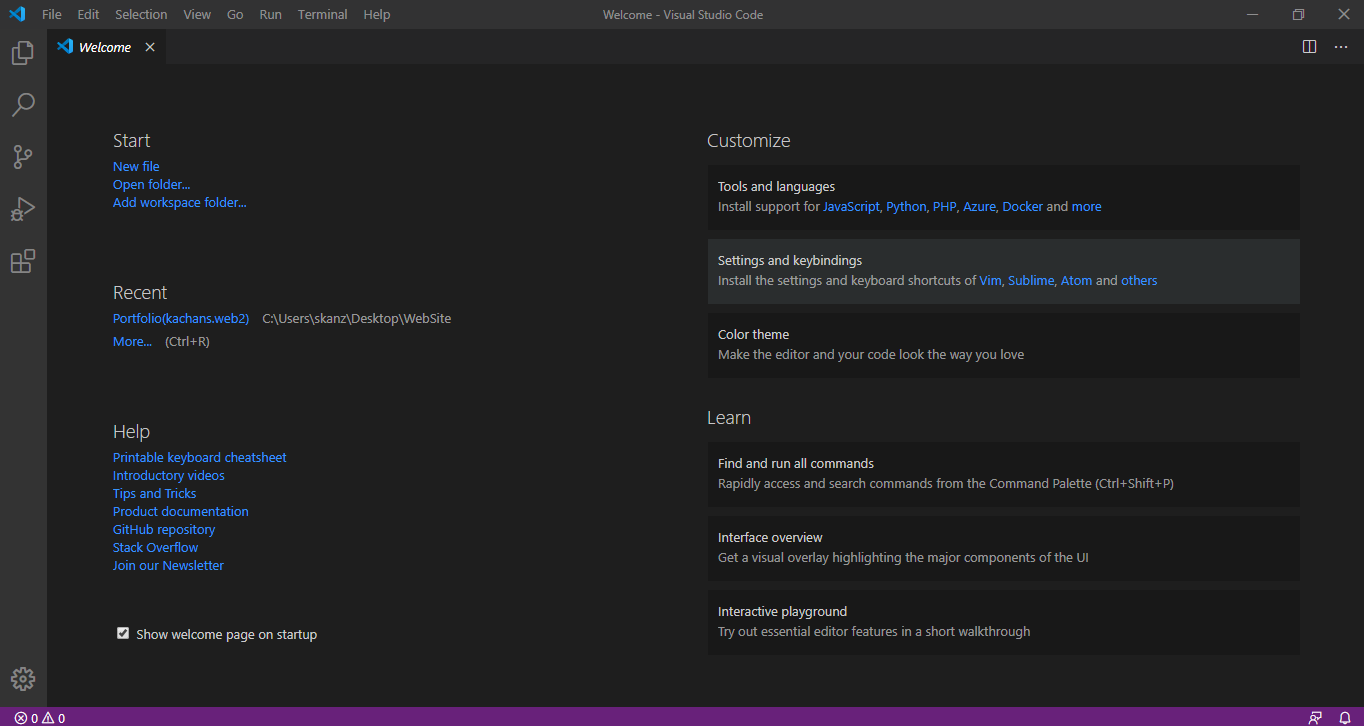This screenshot has width=1364, height=726.
Task: Click the others keybindings link
Action: click(1139, 280)
